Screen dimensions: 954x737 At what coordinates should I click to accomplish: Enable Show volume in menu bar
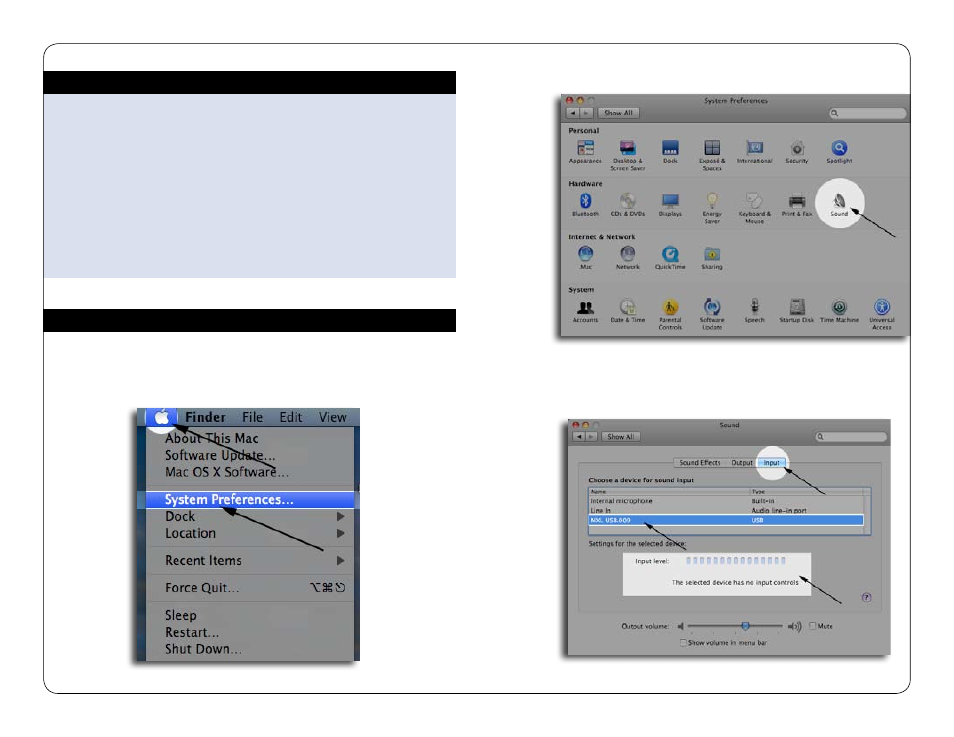pos(683,643)
